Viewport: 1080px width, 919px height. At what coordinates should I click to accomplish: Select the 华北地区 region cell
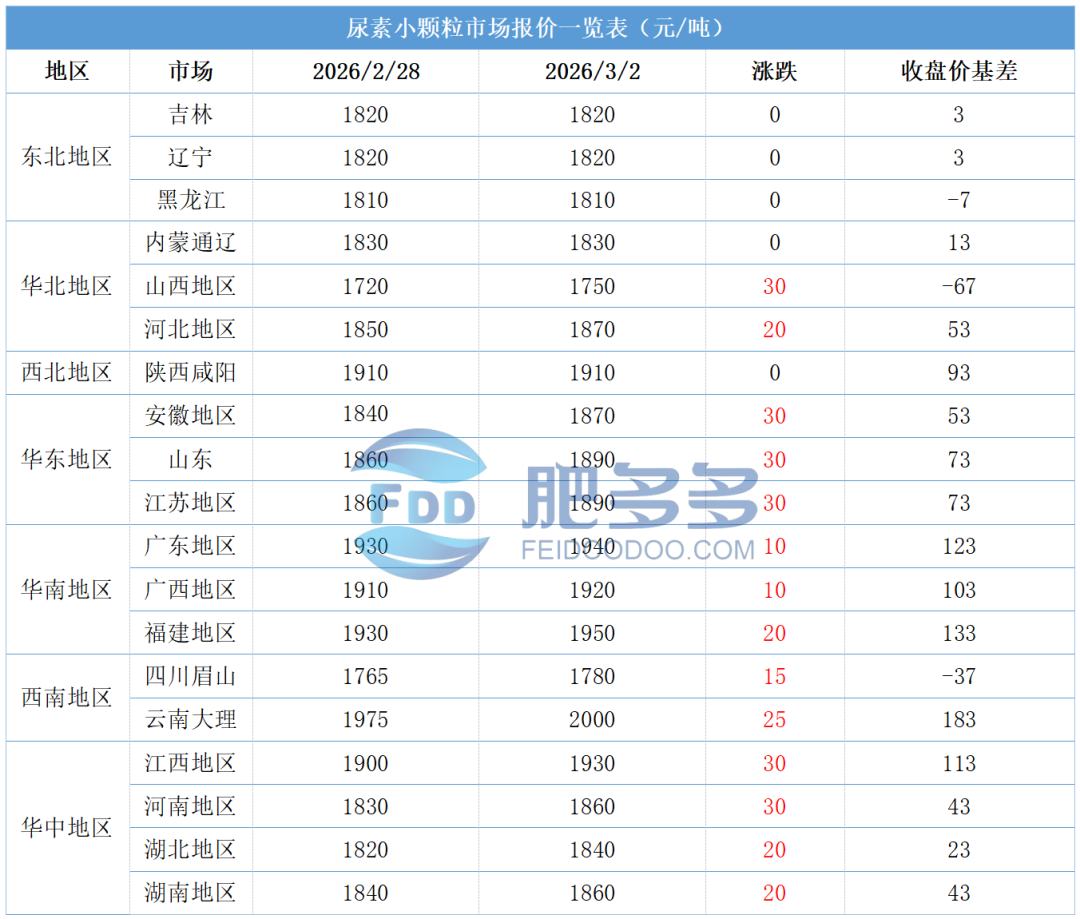(66, 286)
